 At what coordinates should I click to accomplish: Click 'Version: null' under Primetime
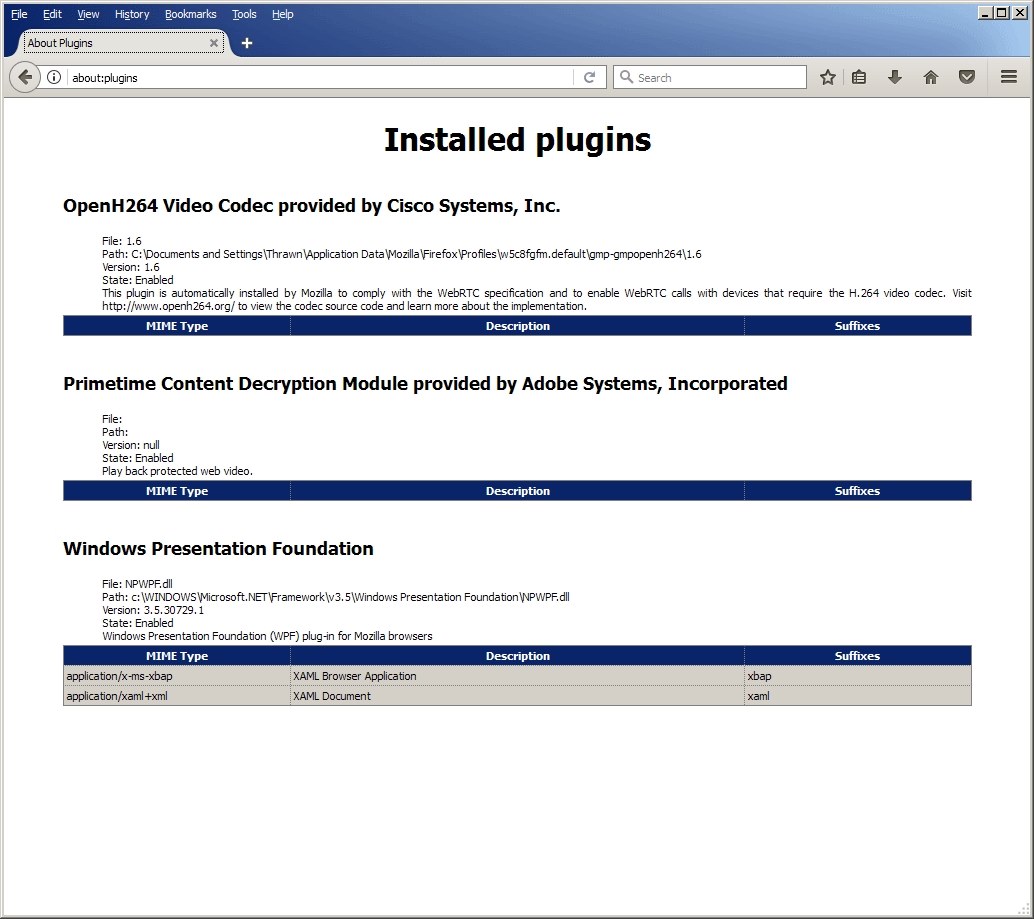[131, 445]
